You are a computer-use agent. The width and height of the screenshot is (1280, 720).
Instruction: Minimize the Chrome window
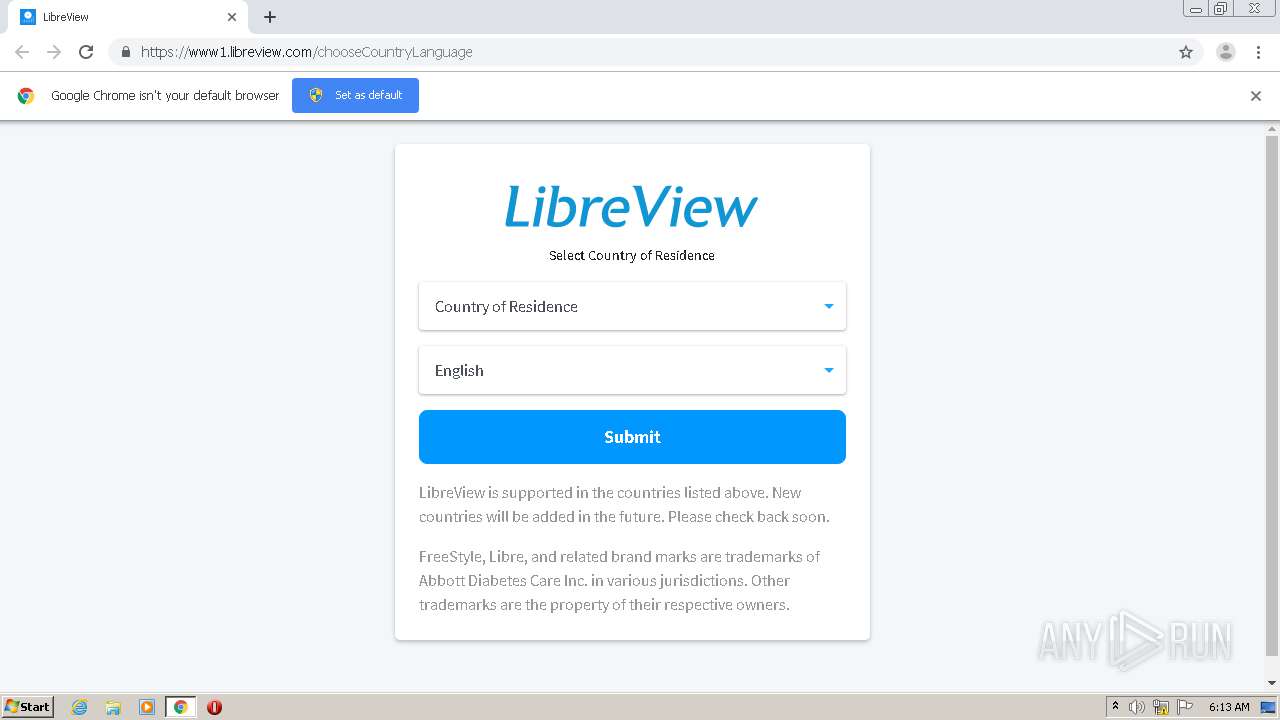(1195, 8)
